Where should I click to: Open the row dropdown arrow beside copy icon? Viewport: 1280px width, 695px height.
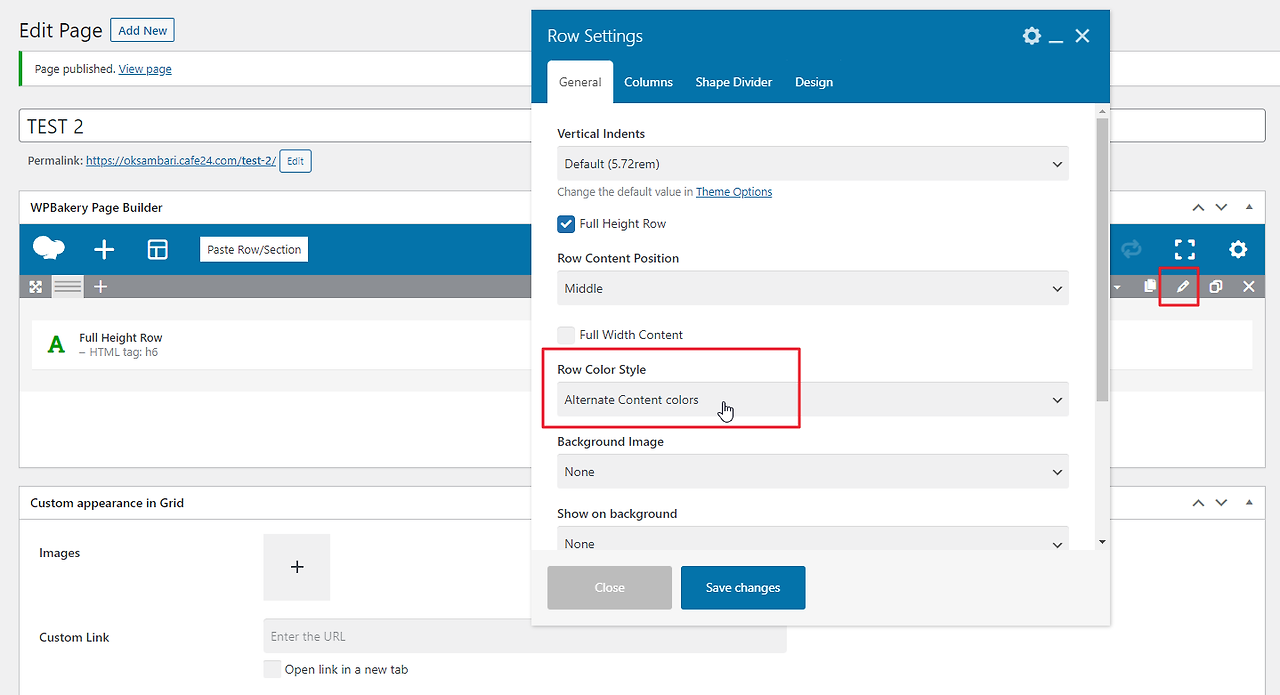tap(1117, 288)
